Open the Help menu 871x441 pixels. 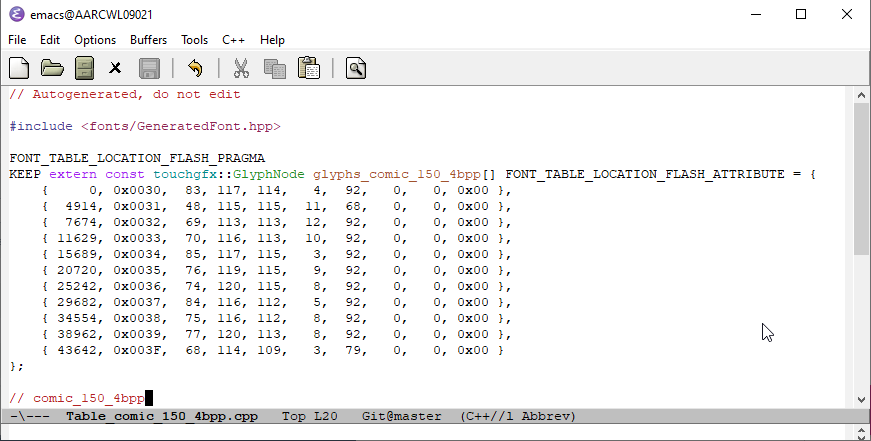[272, 40]
